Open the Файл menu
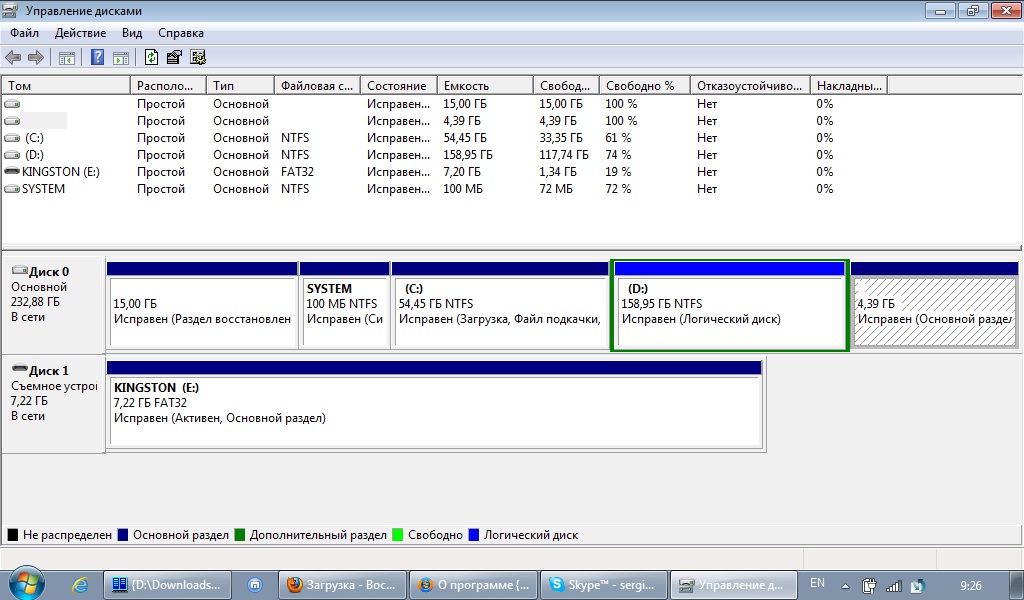Viewport: 1024px width, 600px height. pos(24,33)
